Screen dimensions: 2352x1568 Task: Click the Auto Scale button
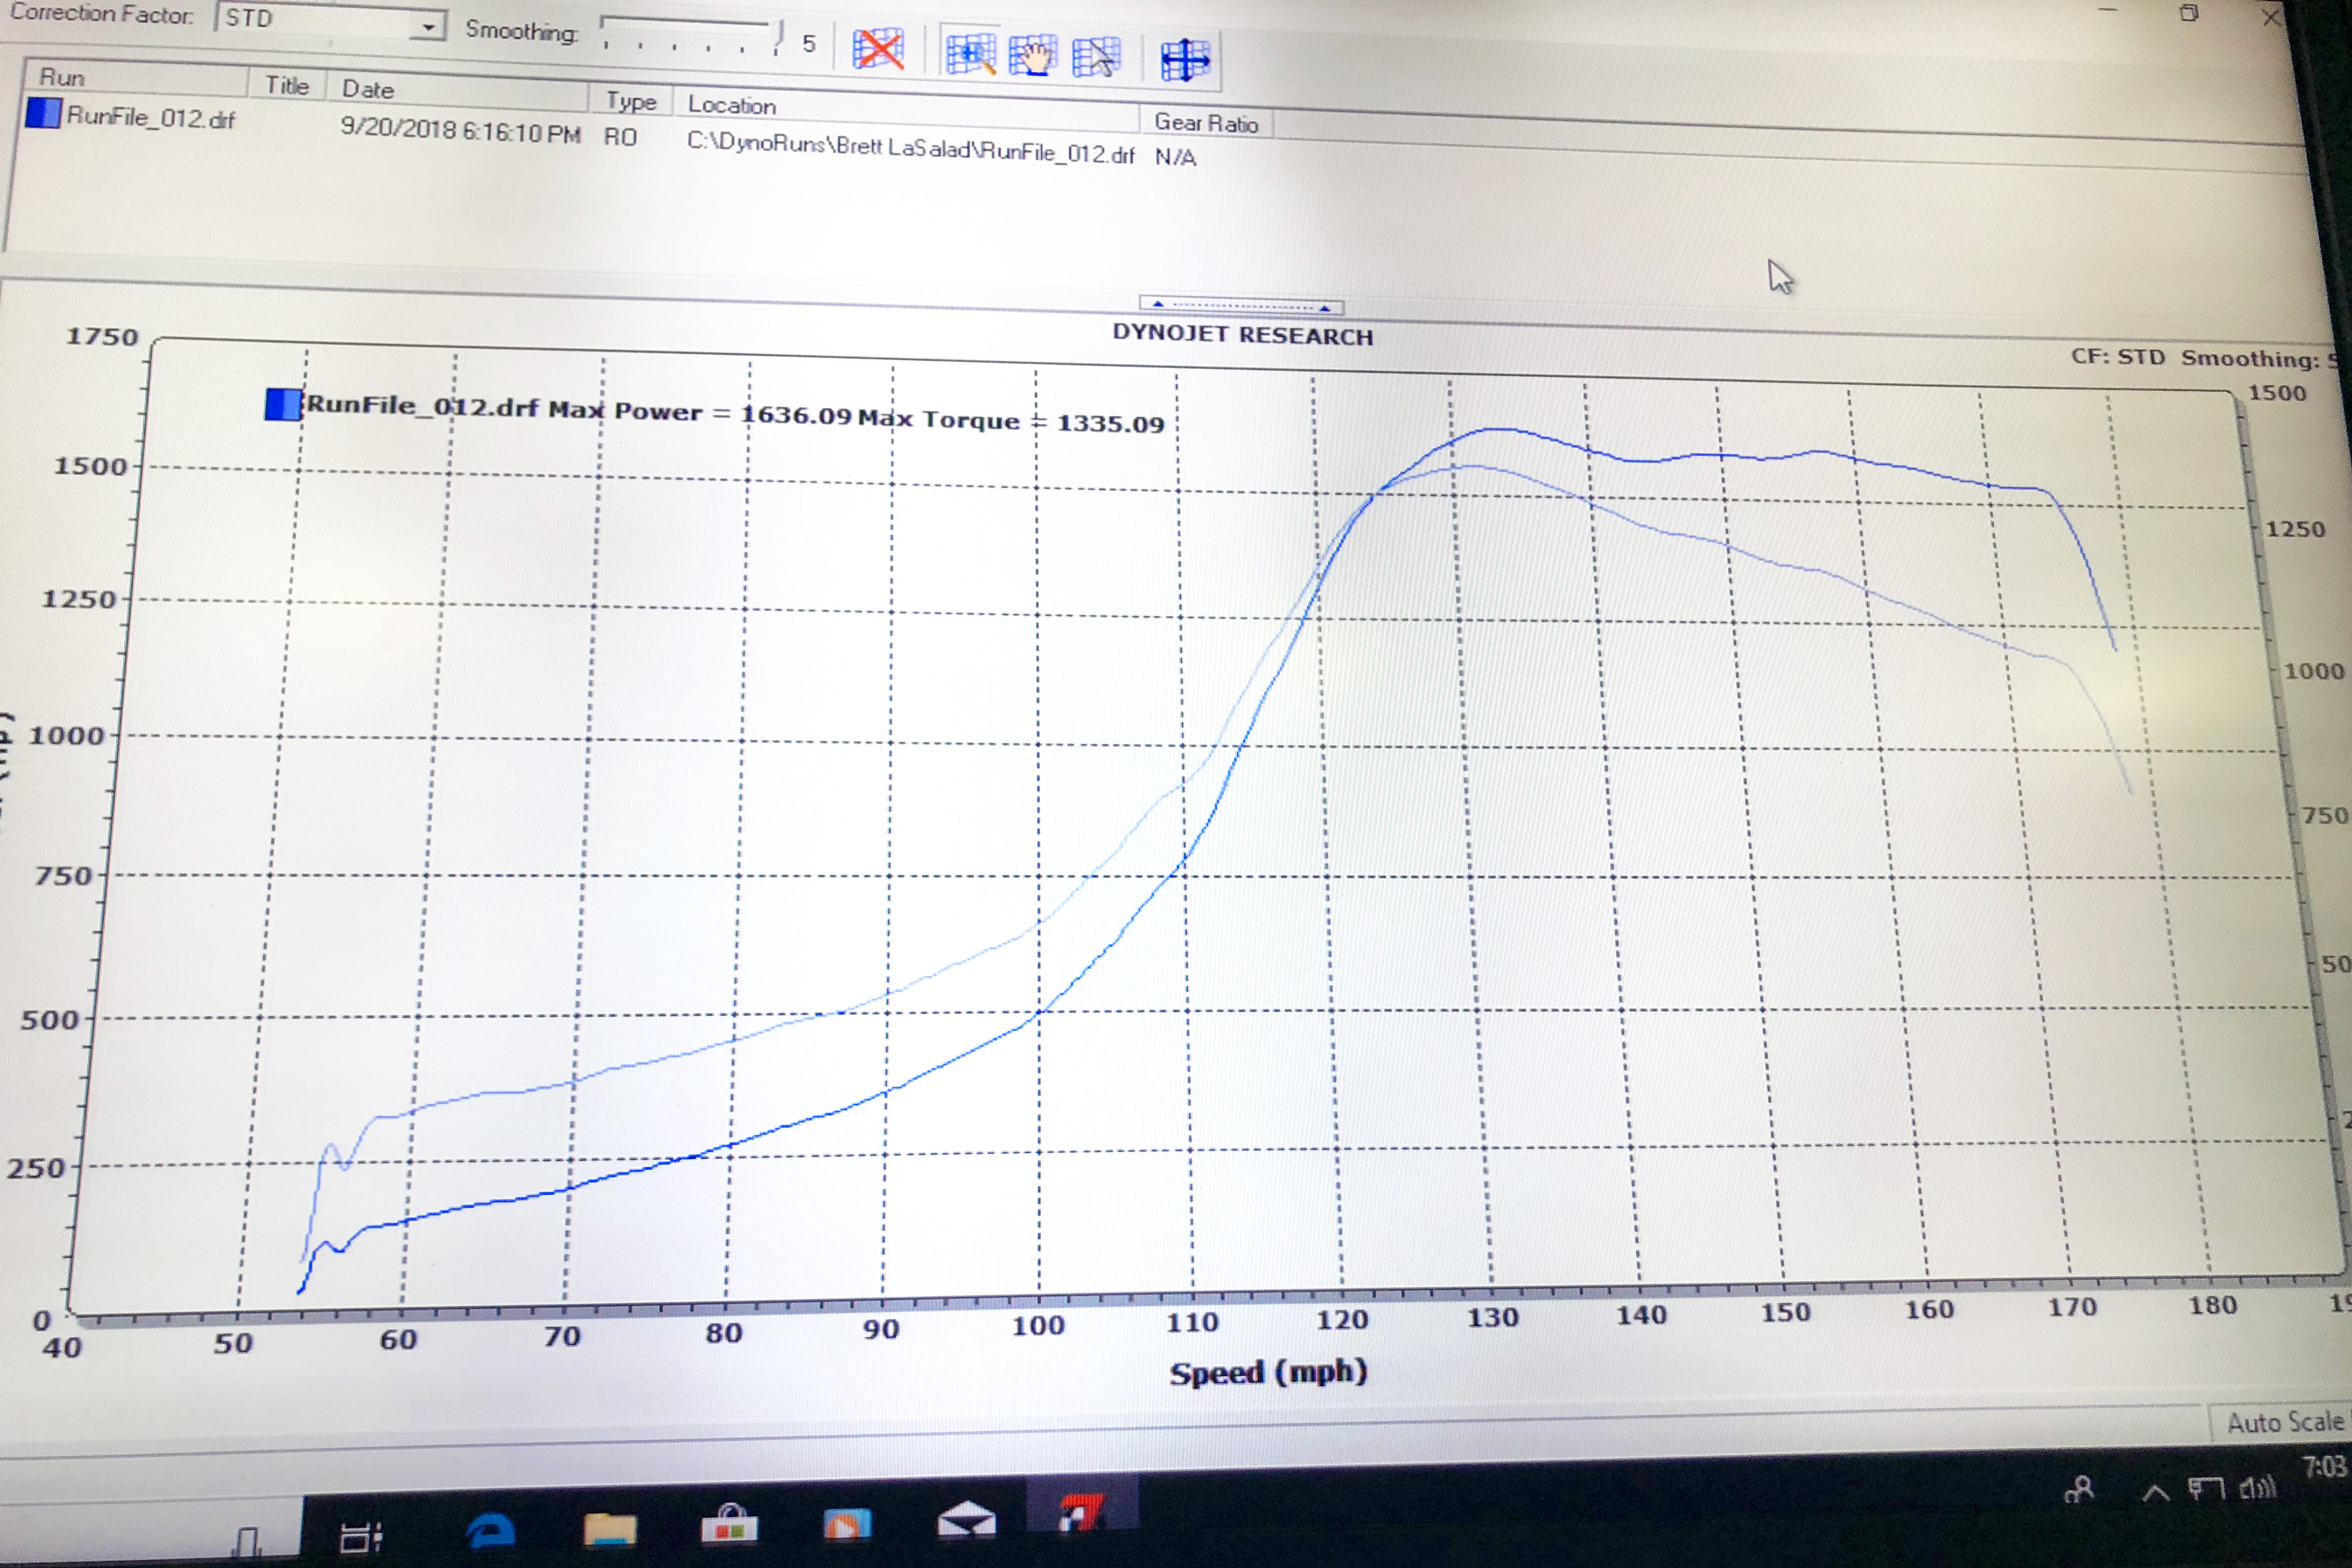(x=2284, y=1421)
